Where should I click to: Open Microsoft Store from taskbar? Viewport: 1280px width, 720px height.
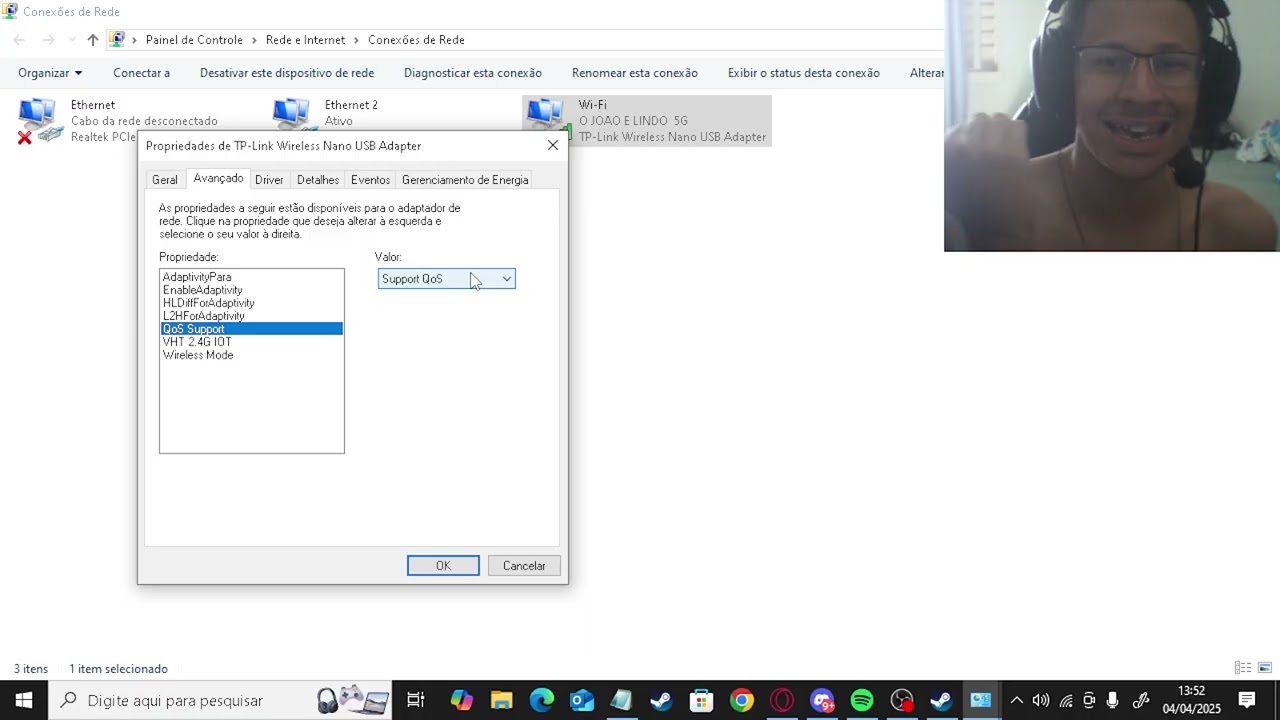pyautogui.click(x=701, y=700)
